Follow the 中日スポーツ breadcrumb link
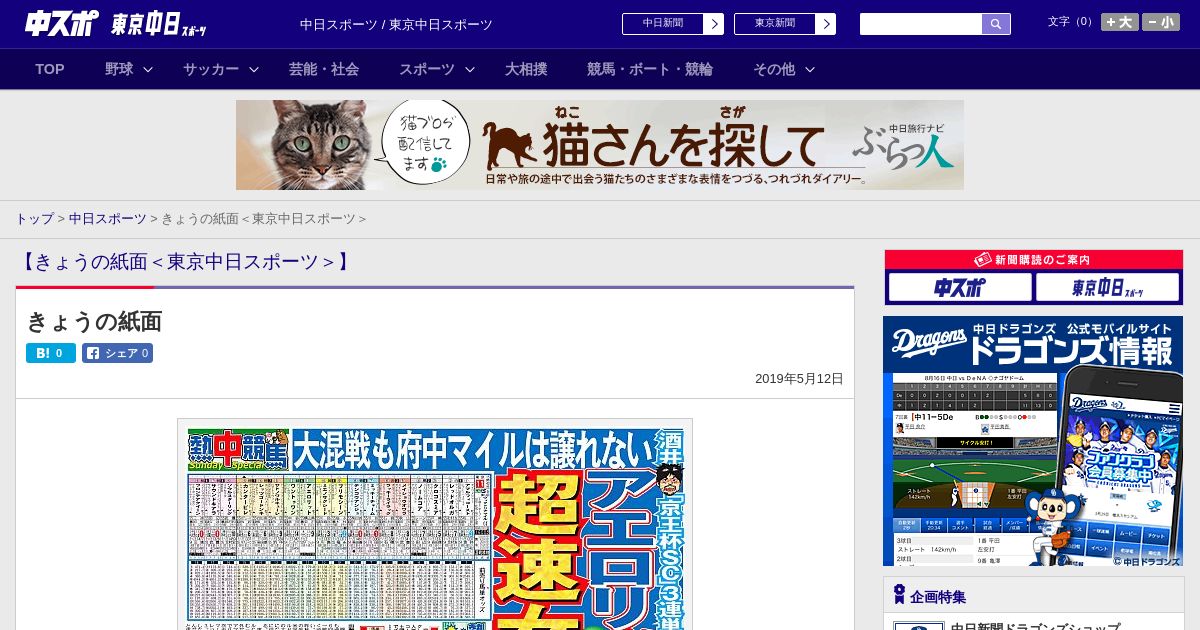 107,218
